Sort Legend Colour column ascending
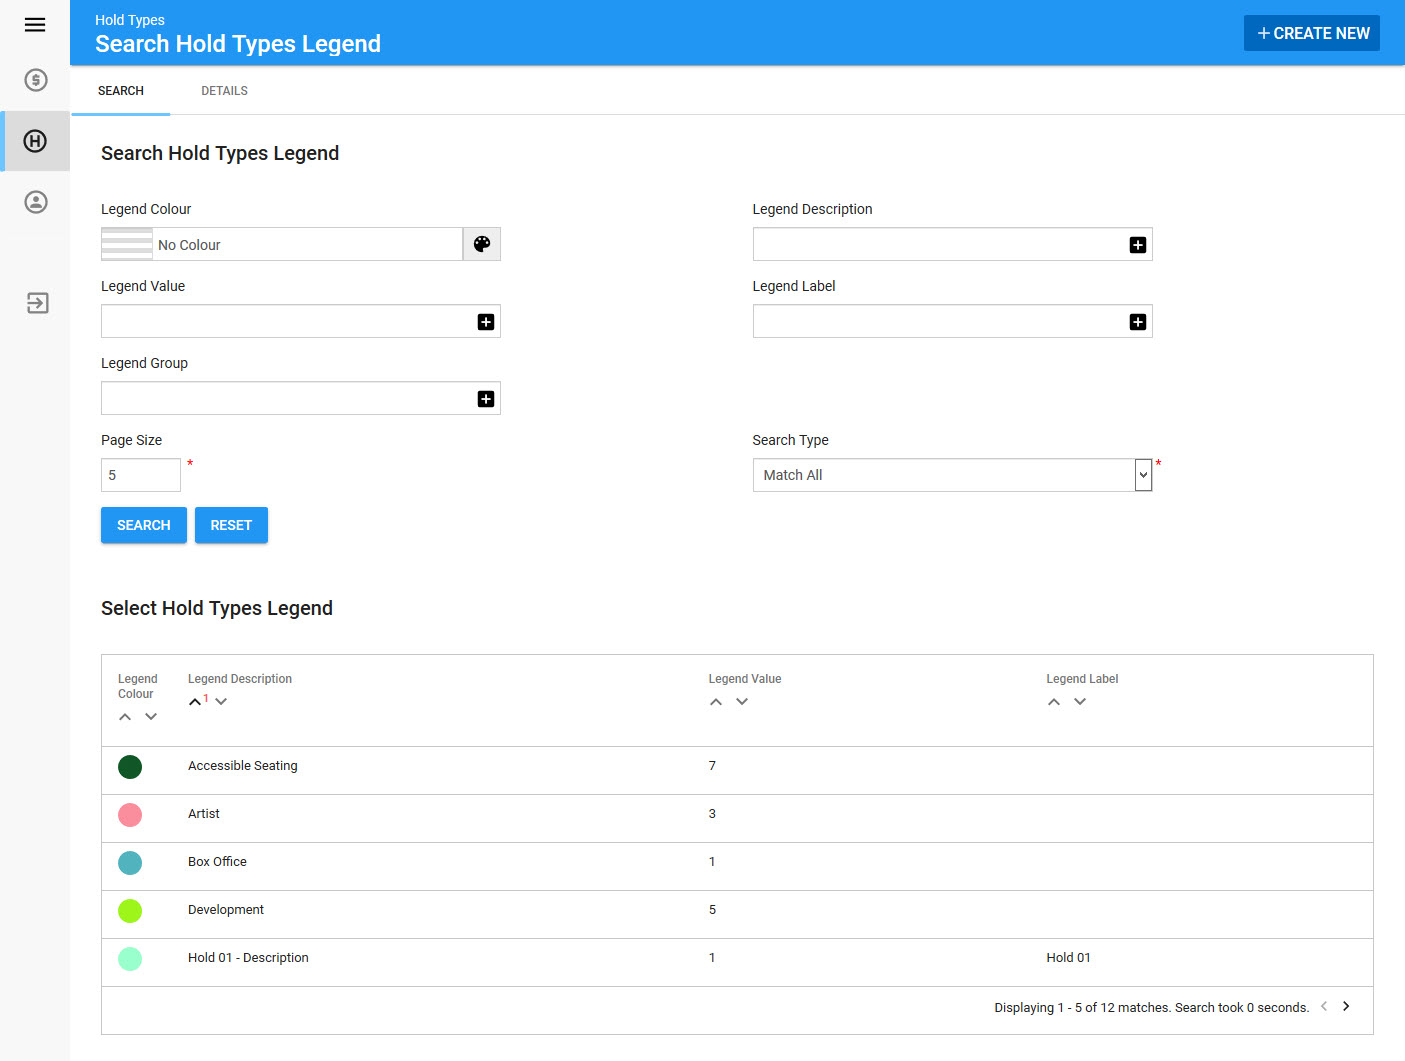Screen dimensions: 1405x1061 point(125,717)
